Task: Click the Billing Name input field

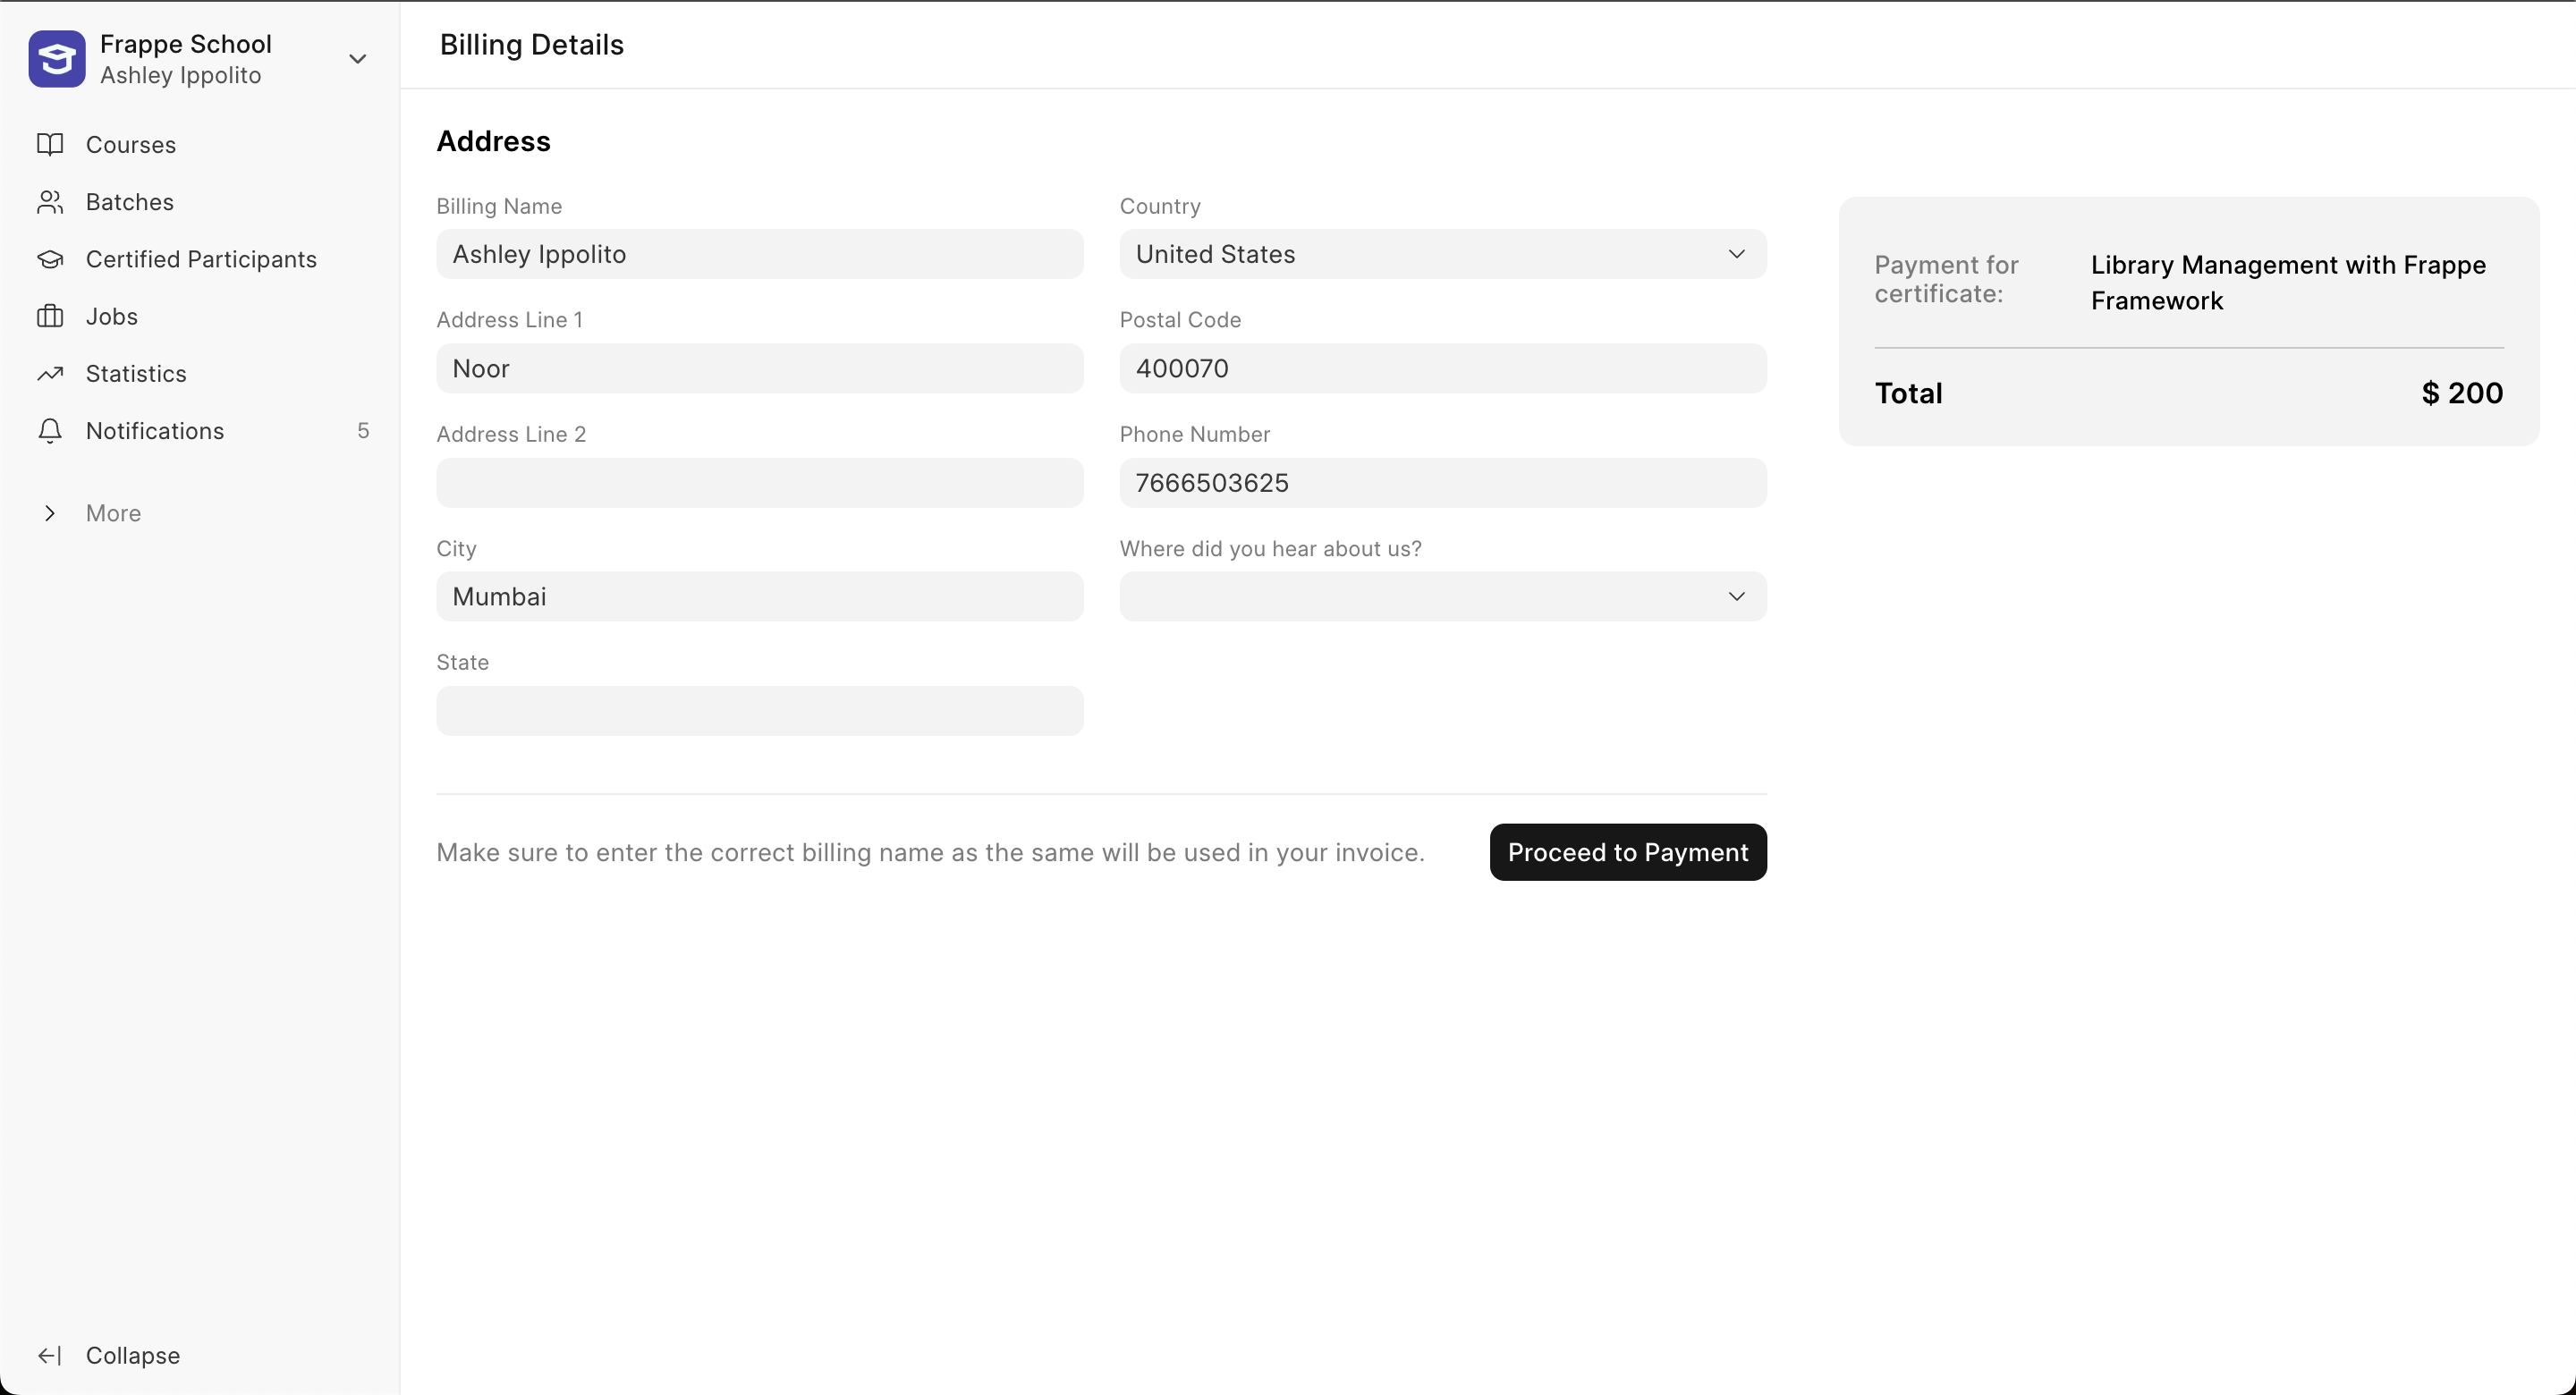Action: [x=759, y=254]
